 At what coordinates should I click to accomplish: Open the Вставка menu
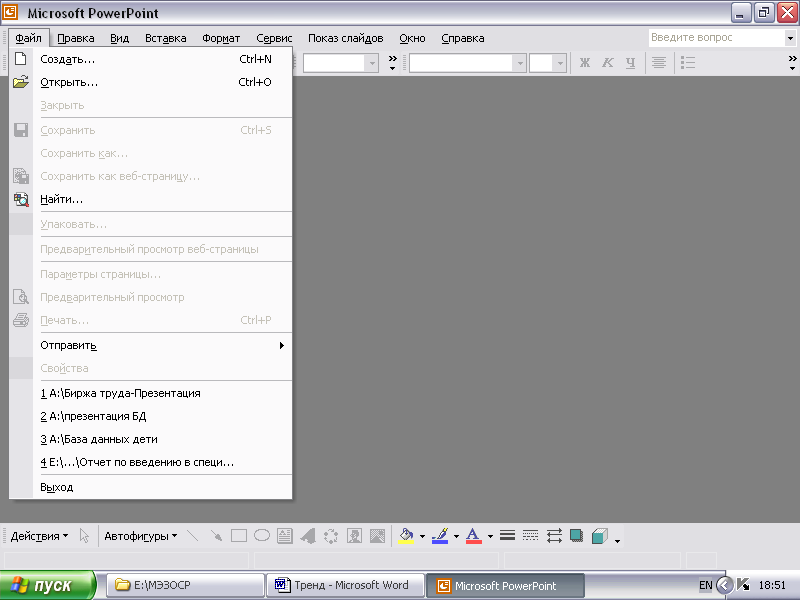pos(165,38)
